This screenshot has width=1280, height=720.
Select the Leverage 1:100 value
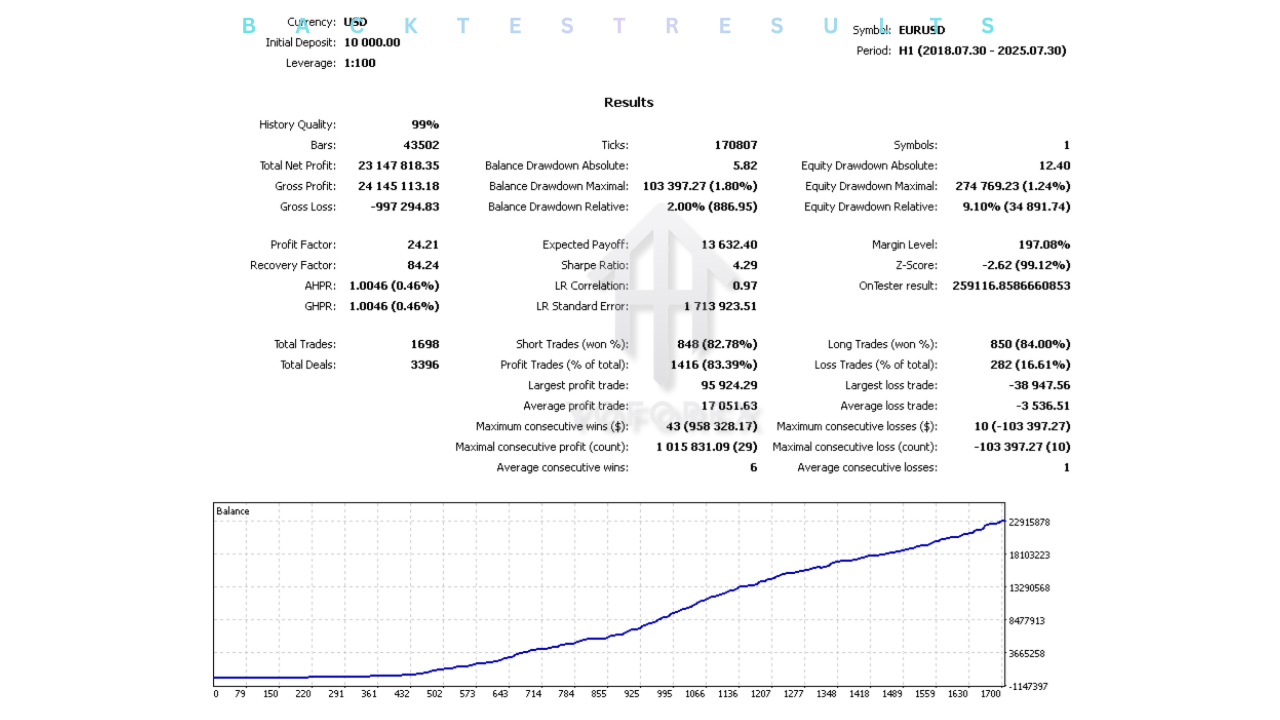coord(360,63)
